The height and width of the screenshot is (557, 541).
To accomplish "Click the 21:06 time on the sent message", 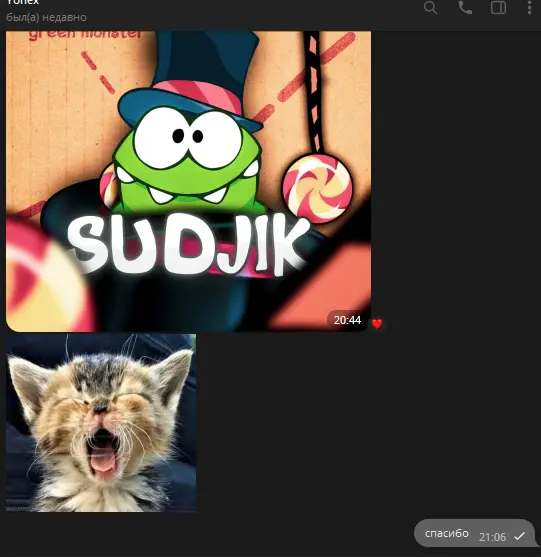I will click(x=492, y=537).
